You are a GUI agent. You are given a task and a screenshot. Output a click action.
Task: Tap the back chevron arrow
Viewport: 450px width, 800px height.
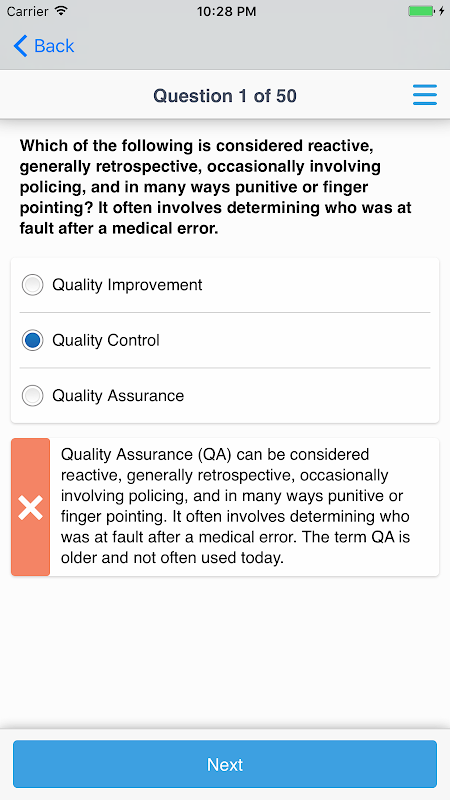click(x=20, y=46)
